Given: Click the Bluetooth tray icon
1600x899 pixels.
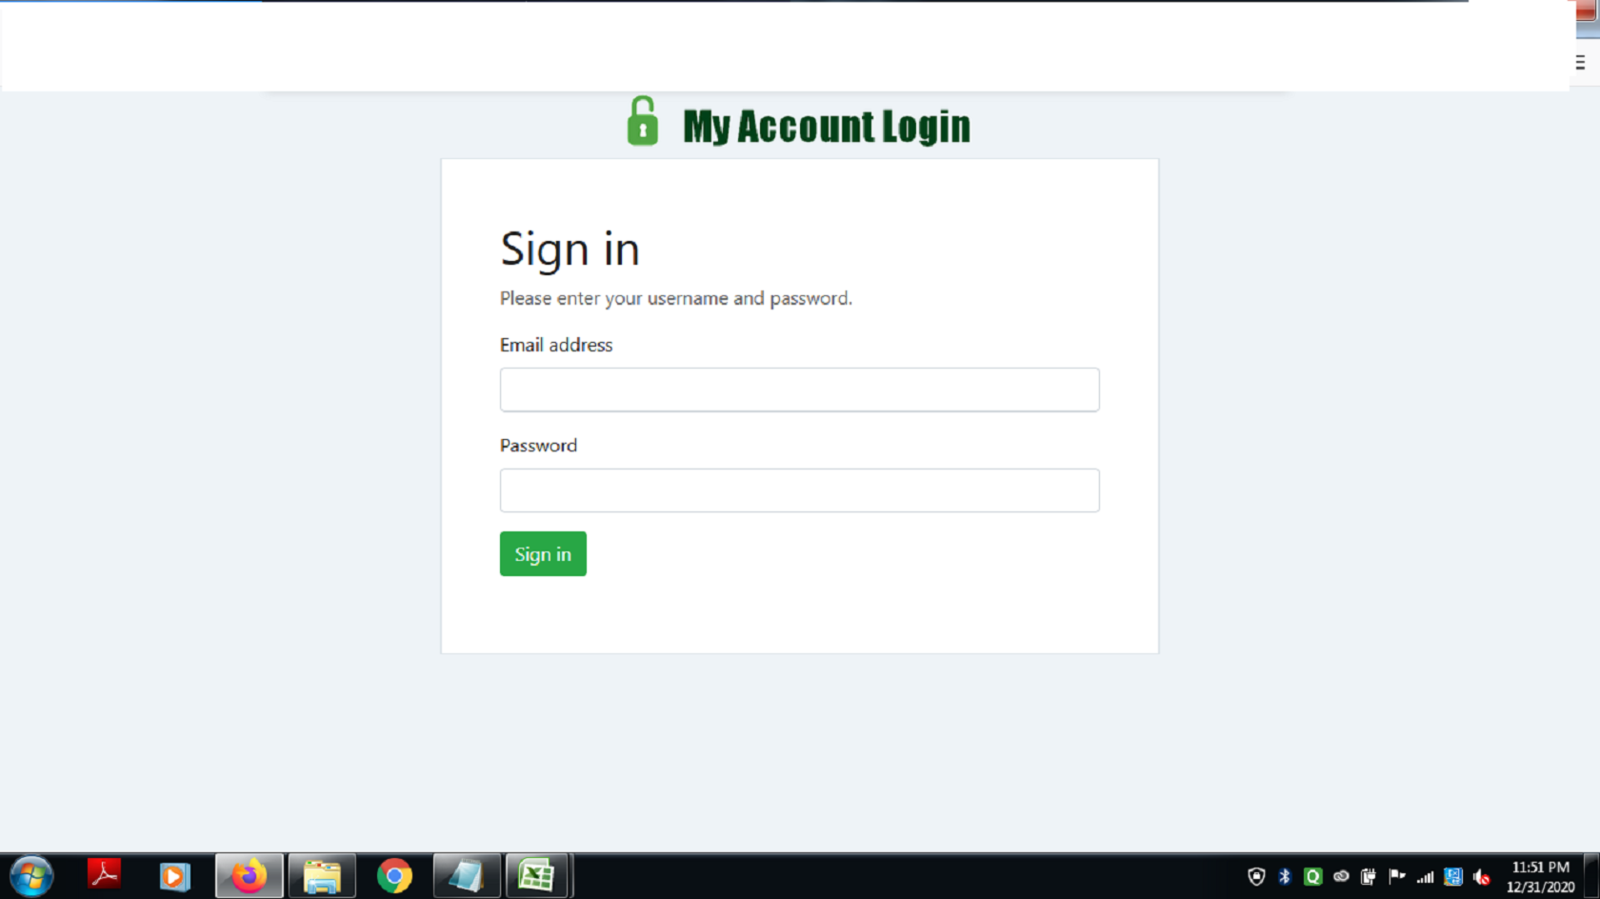Looking at the screenshot, I should (x=1285, y=877).
